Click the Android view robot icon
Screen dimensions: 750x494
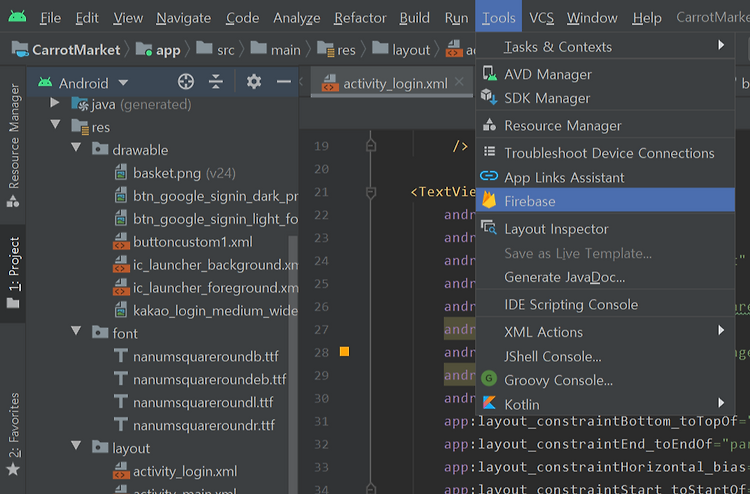(x=45, y=82)
